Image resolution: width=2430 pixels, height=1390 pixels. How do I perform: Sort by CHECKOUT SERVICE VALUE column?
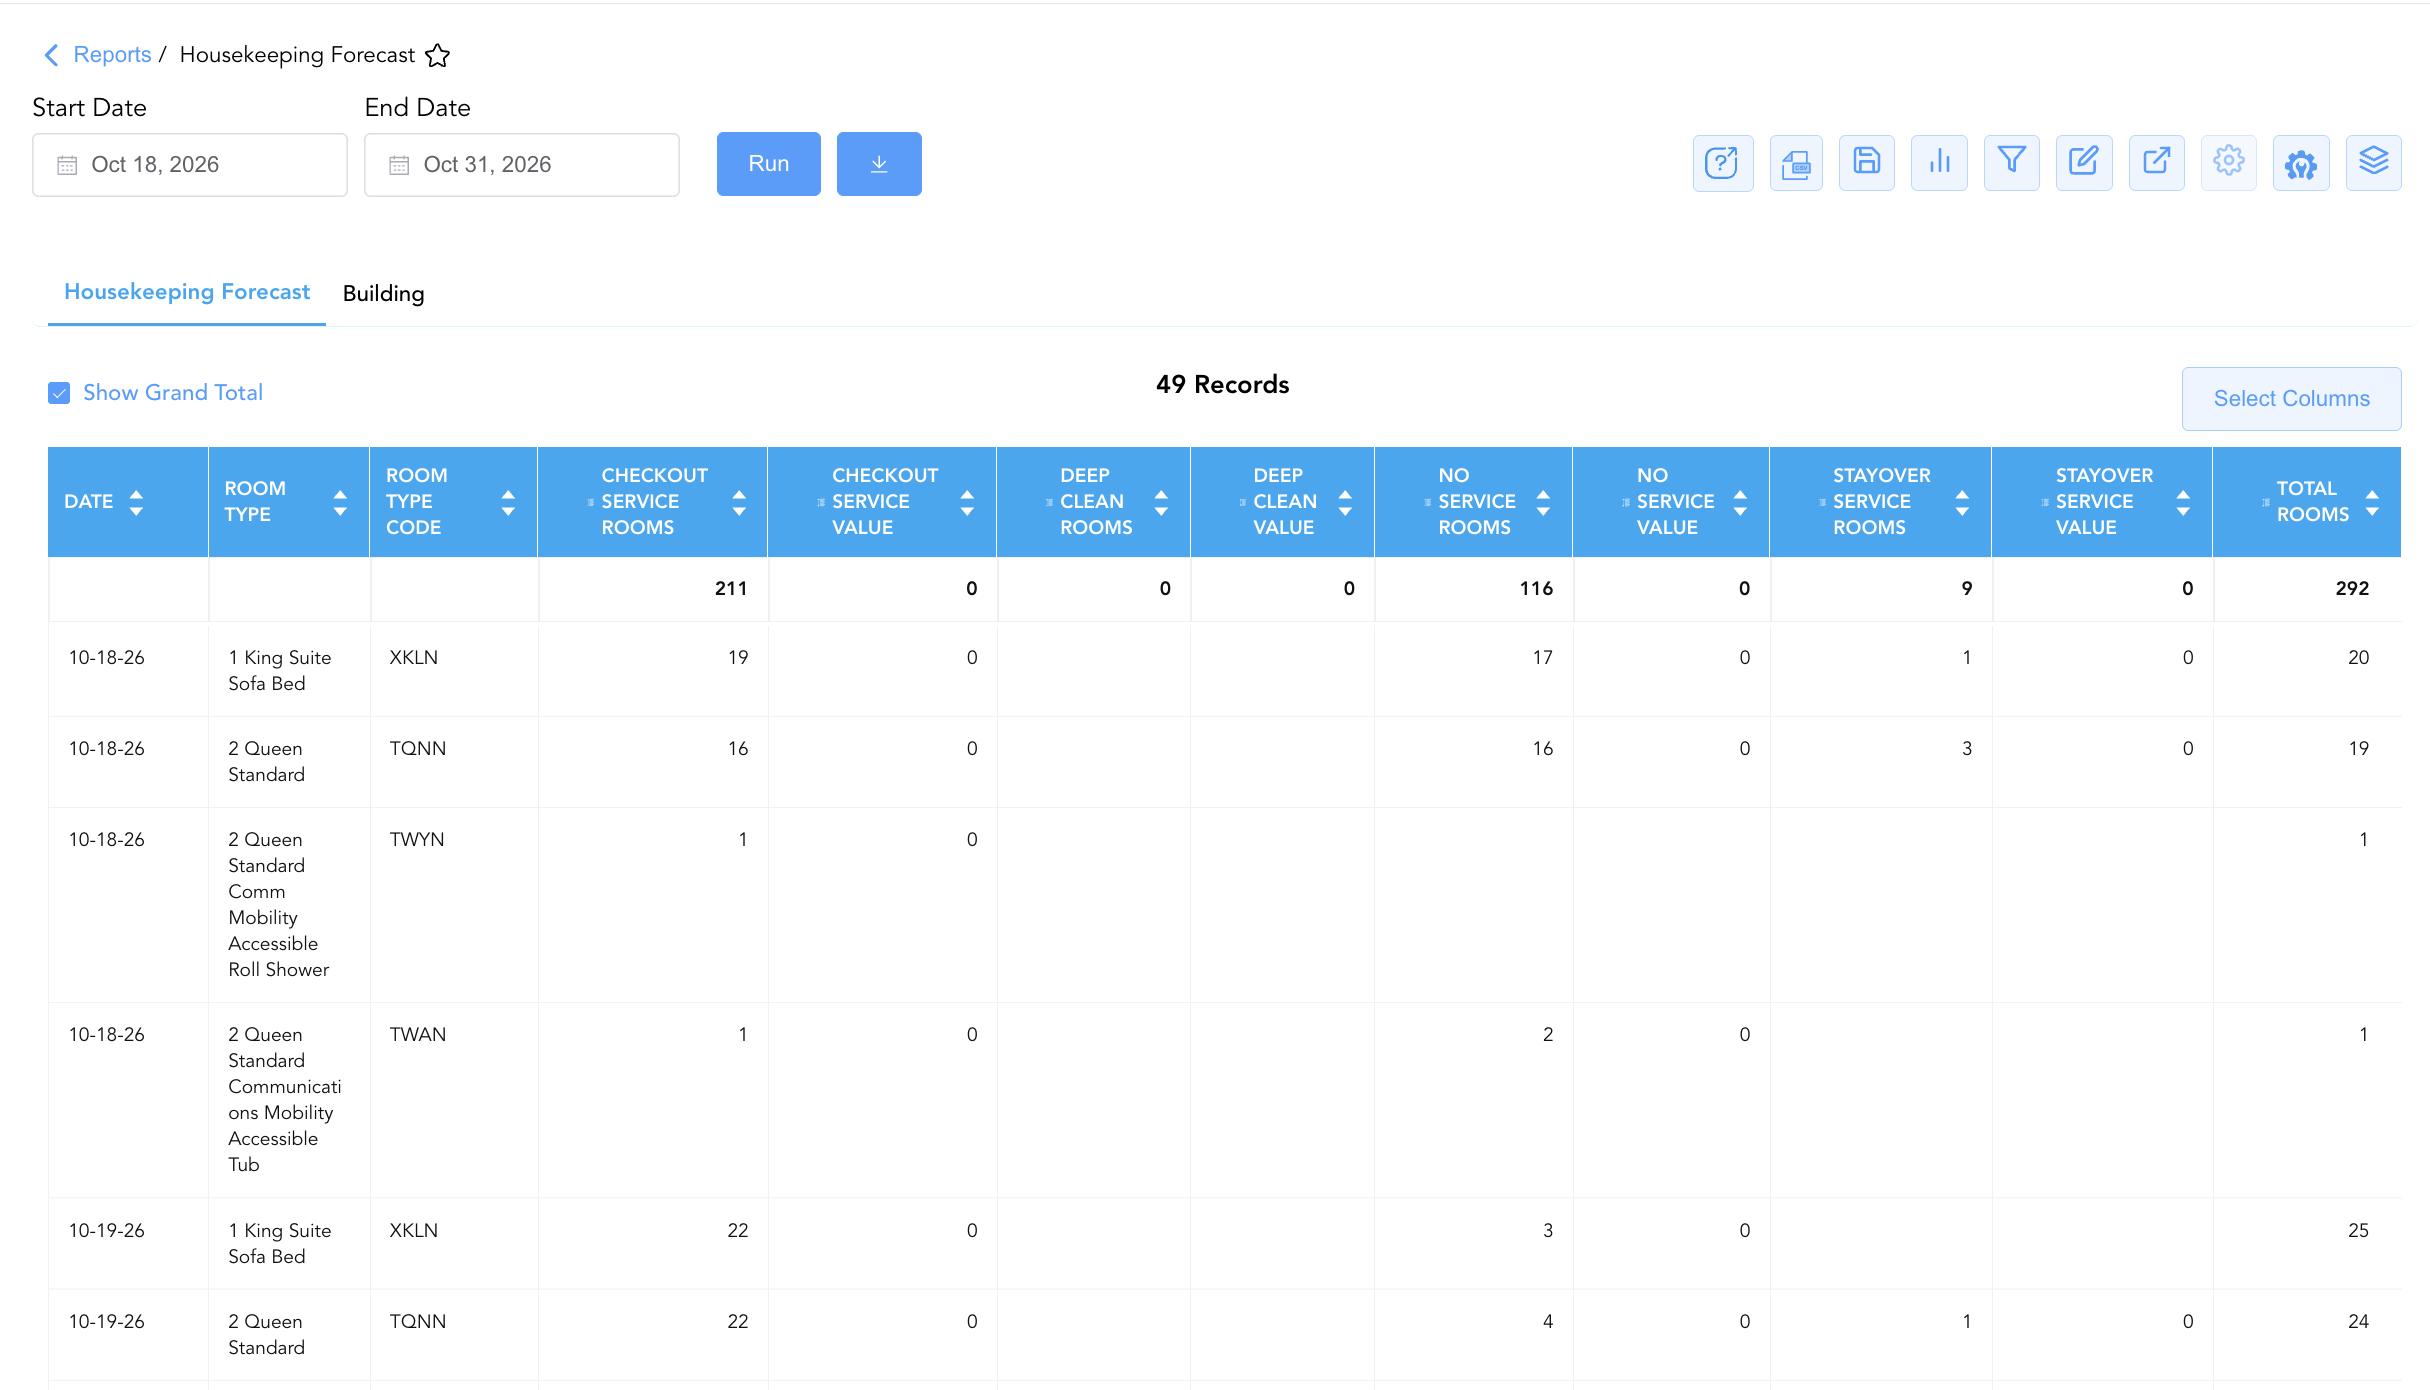(967, 502)
